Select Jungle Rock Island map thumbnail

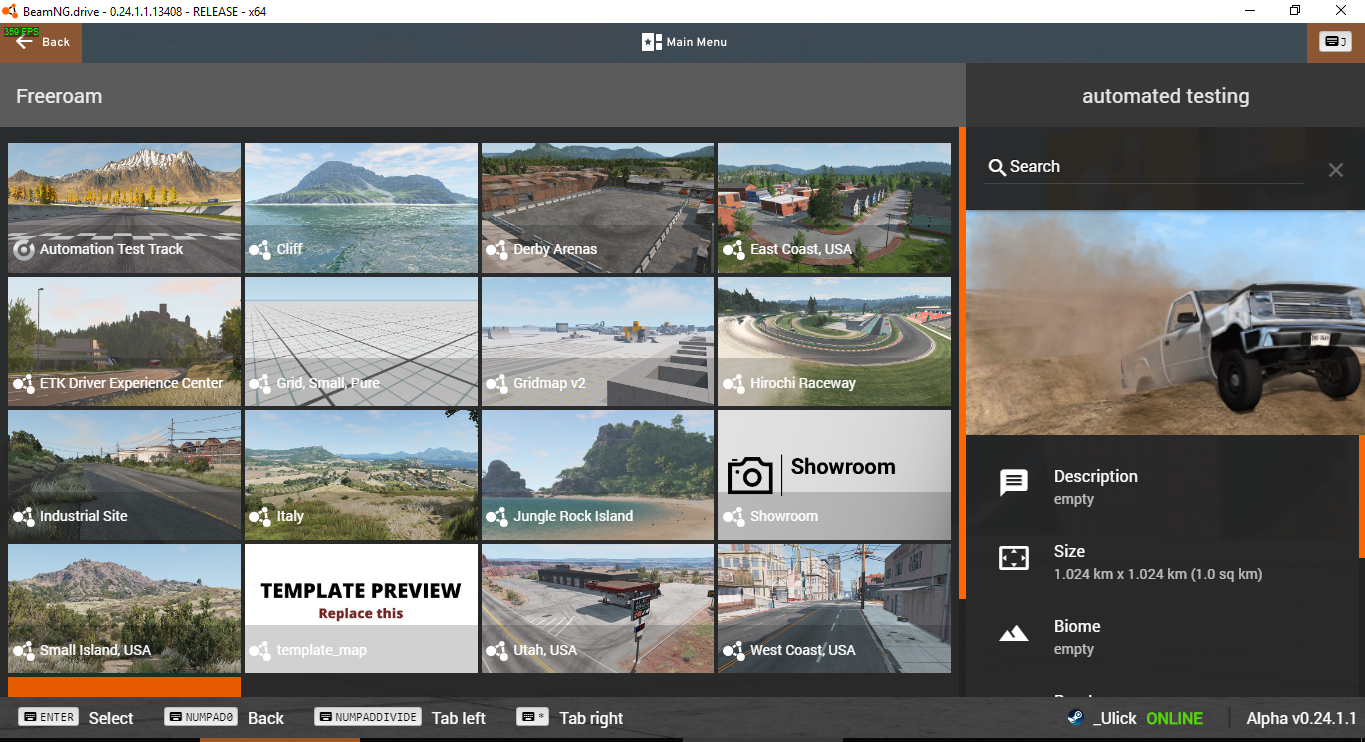click(598, 475)
